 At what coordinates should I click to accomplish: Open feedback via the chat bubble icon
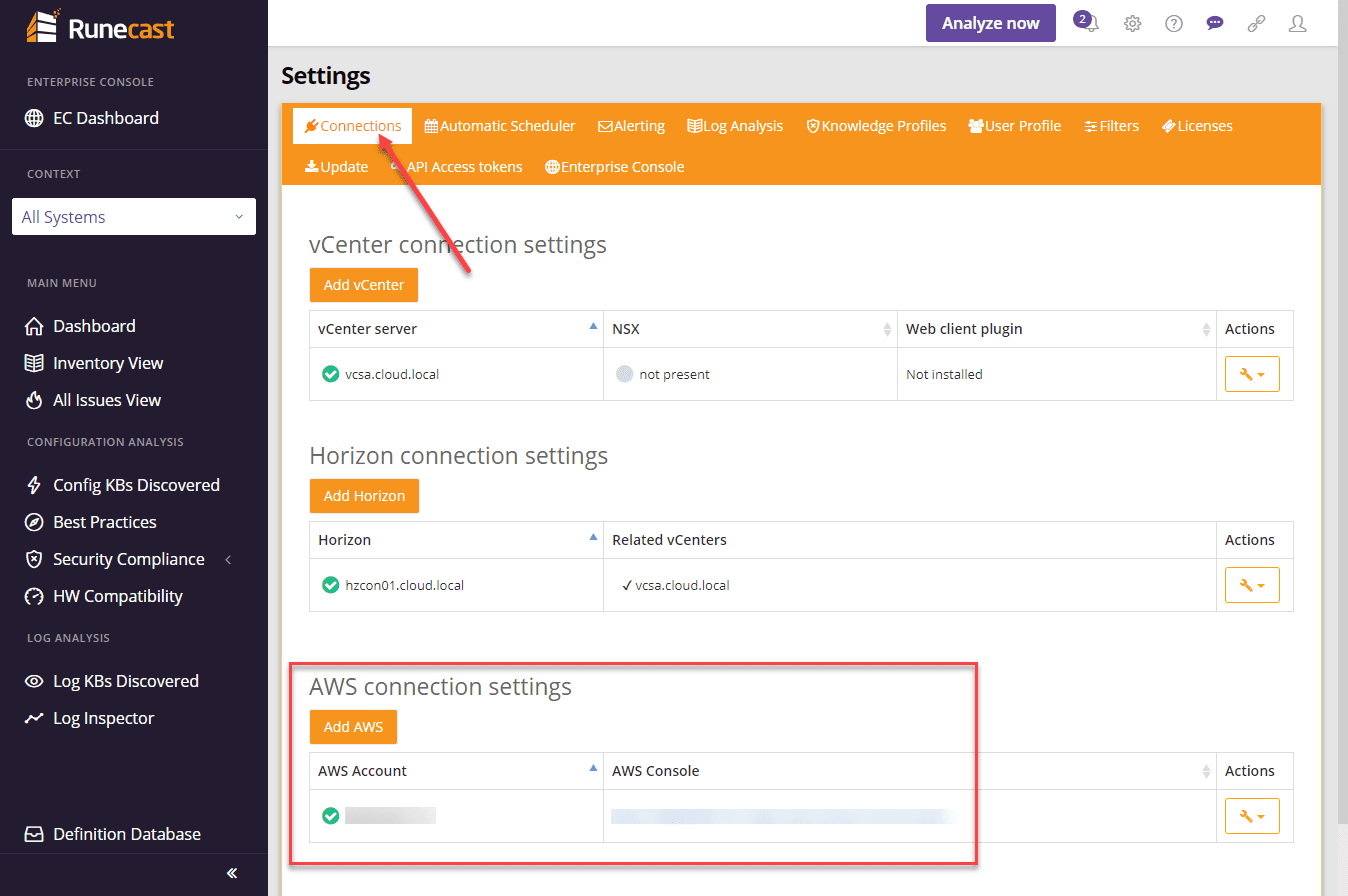(1214, 22)
